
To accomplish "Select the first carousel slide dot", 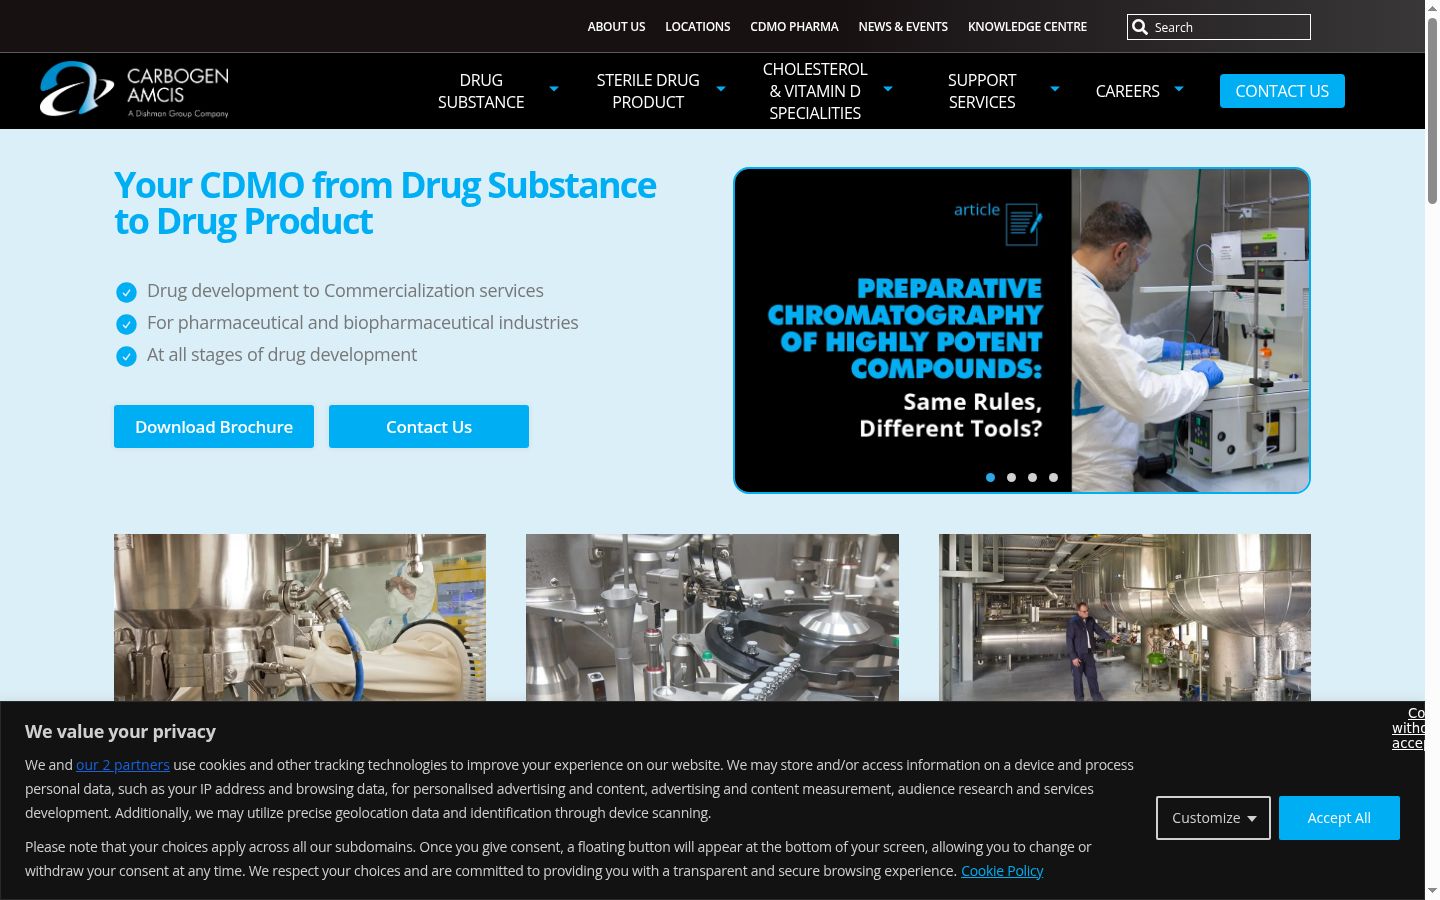I will 990,477.
